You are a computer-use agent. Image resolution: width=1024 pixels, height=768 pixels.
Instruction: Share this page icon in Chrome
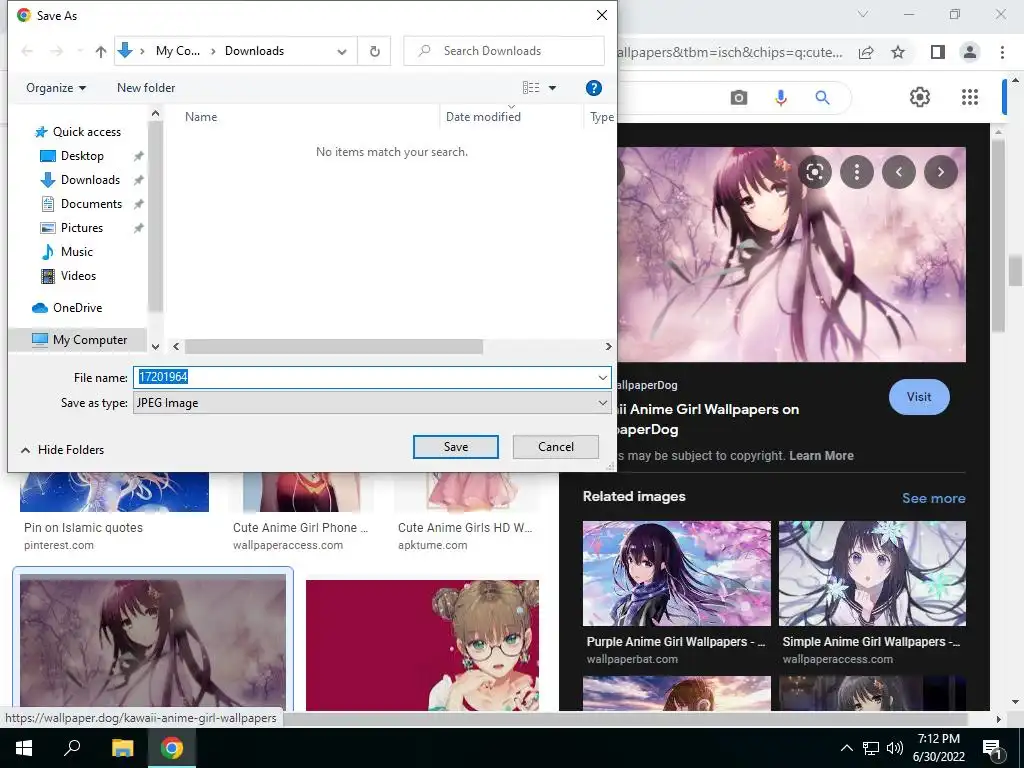pyautogui.click(x=866, y=52)
